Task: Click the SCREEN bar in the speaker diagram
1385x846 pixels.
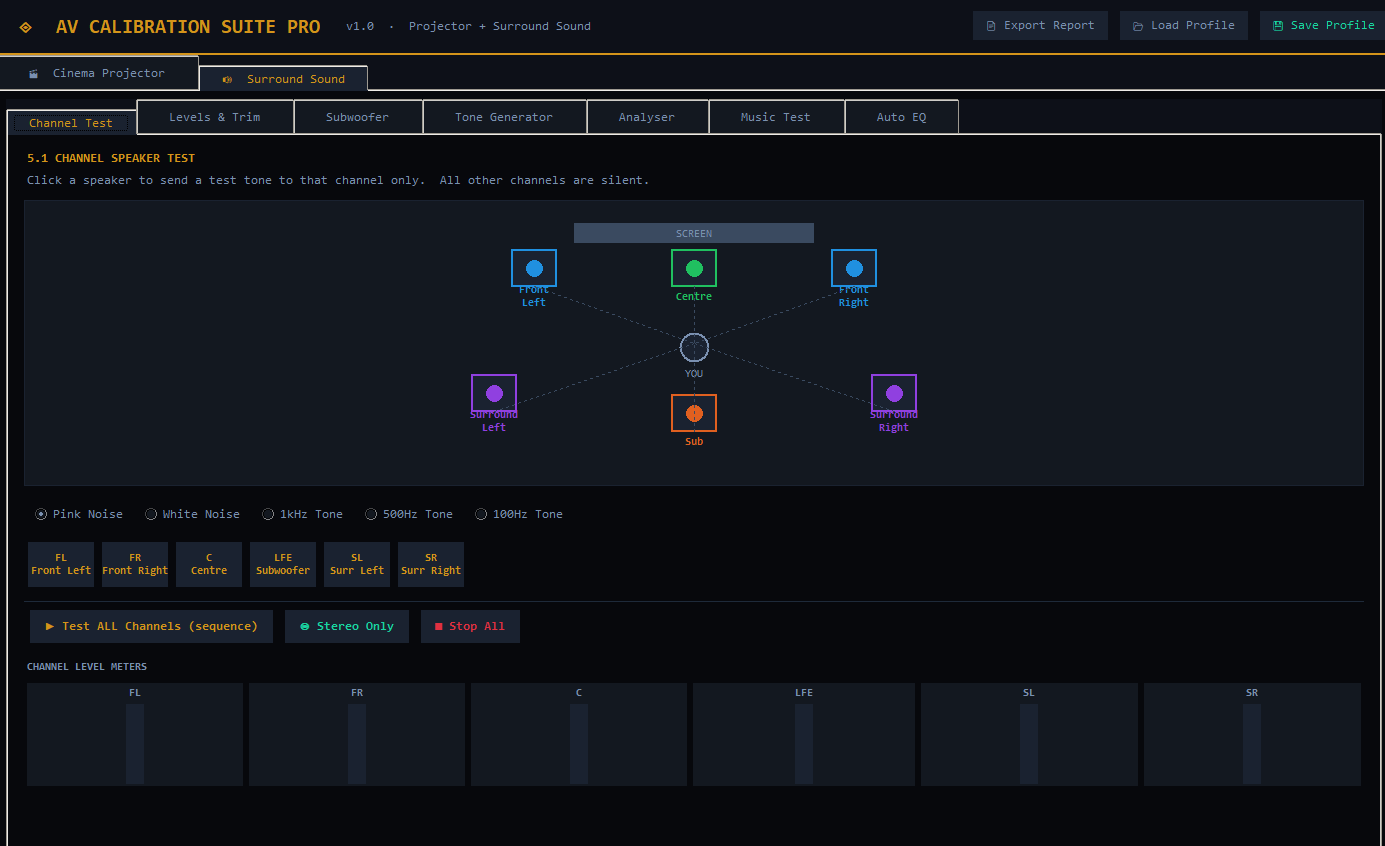Action: pos(694,233)
